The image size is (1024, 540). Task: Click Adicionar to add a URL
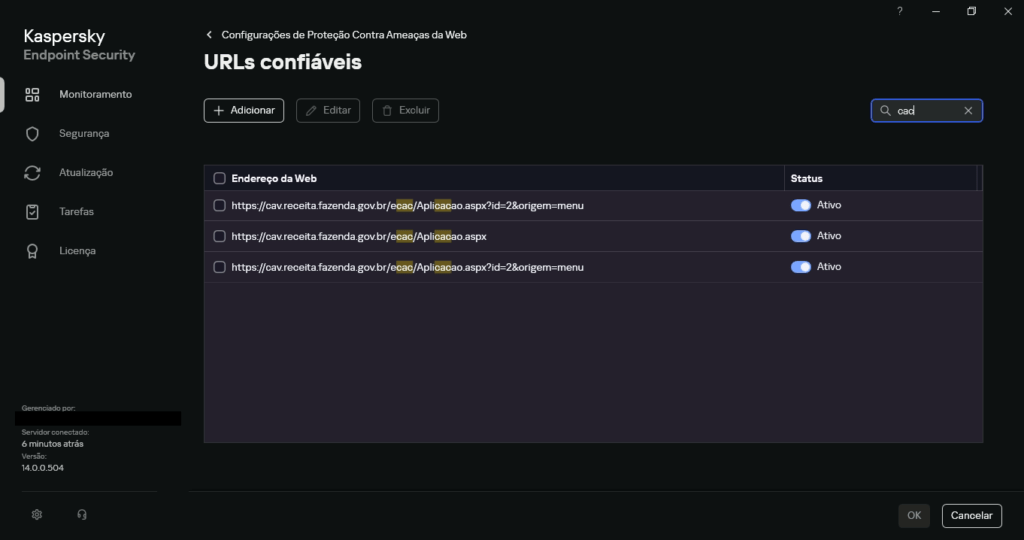point(244,110)
